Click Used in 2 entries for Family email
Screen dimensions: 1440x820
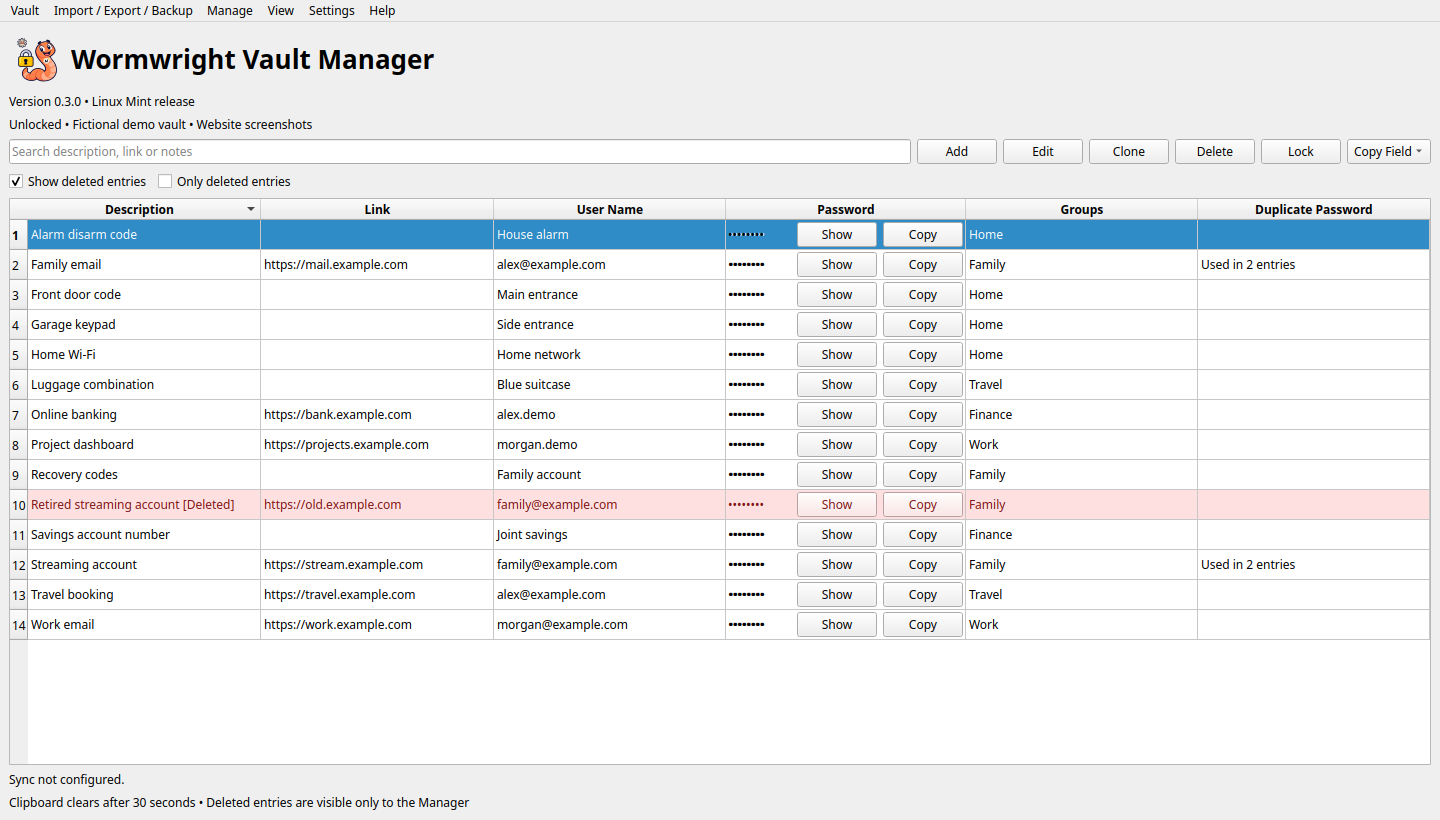pyautogui.click(x=1313, y=265)
